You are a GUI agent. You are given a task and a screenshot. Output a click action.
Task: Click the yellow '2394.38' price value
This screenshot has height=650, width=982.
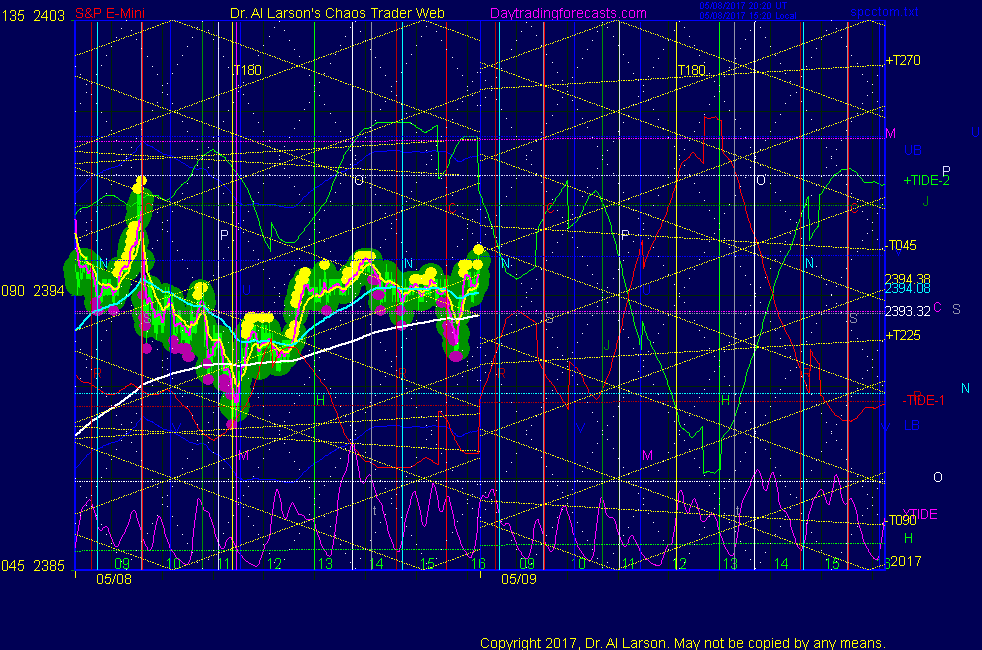point(907,279)
